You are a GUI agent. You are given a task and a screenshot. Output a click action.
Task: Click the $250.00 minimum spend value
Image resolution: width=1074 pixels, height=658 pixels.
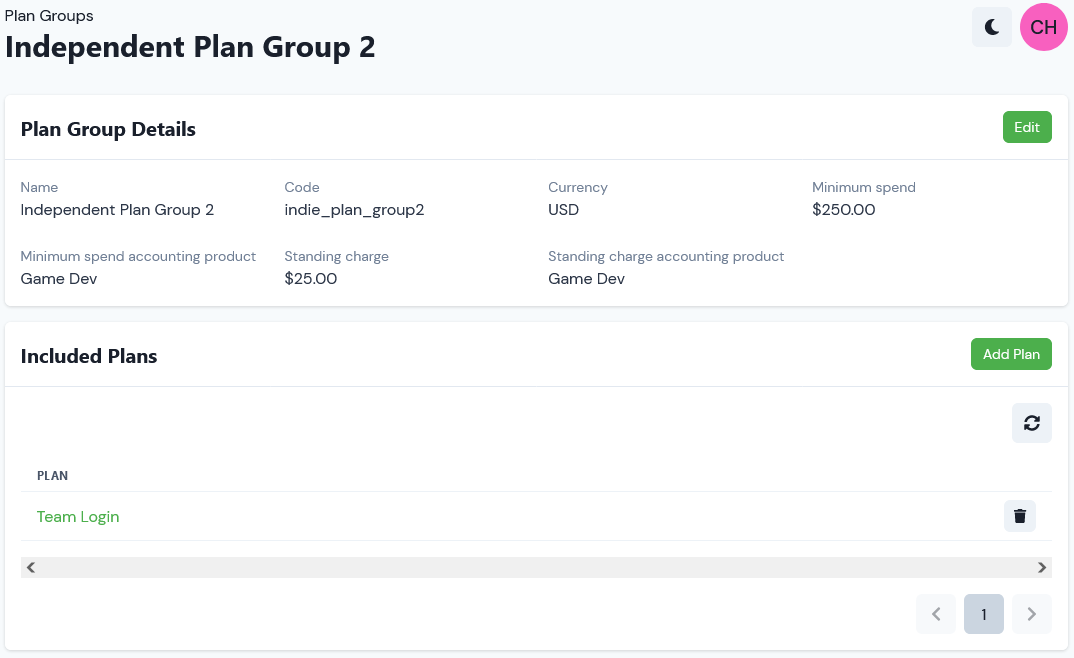click(843, 210)
